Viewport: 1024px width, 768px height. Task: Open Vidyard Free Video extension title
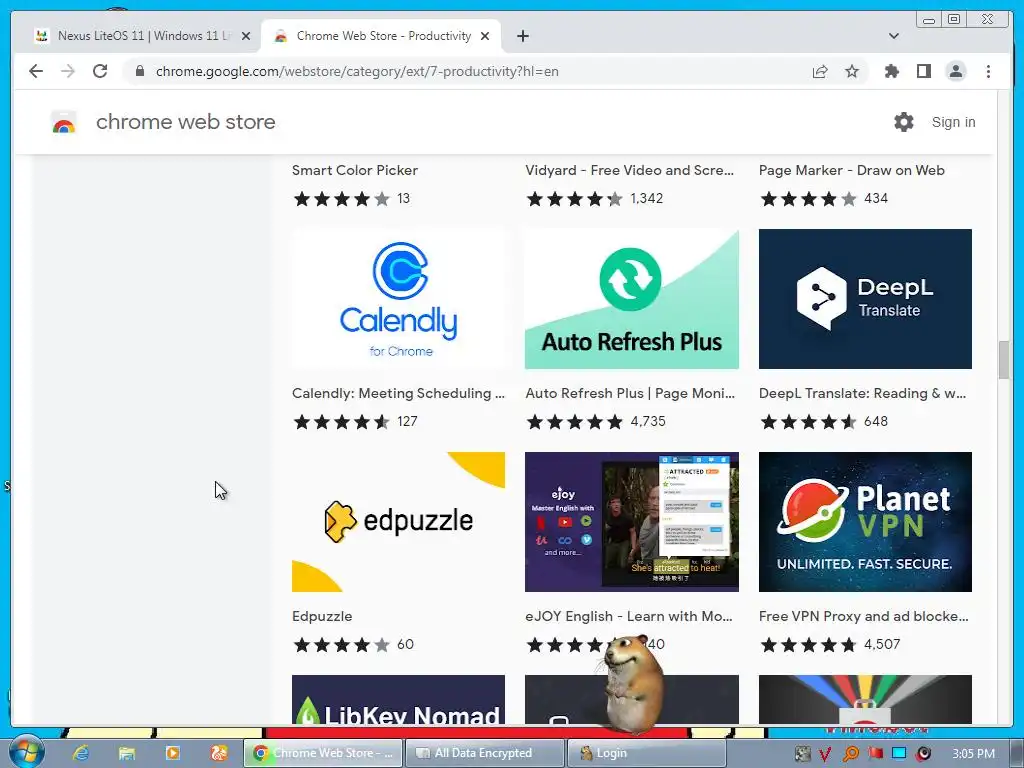[630, 170]
